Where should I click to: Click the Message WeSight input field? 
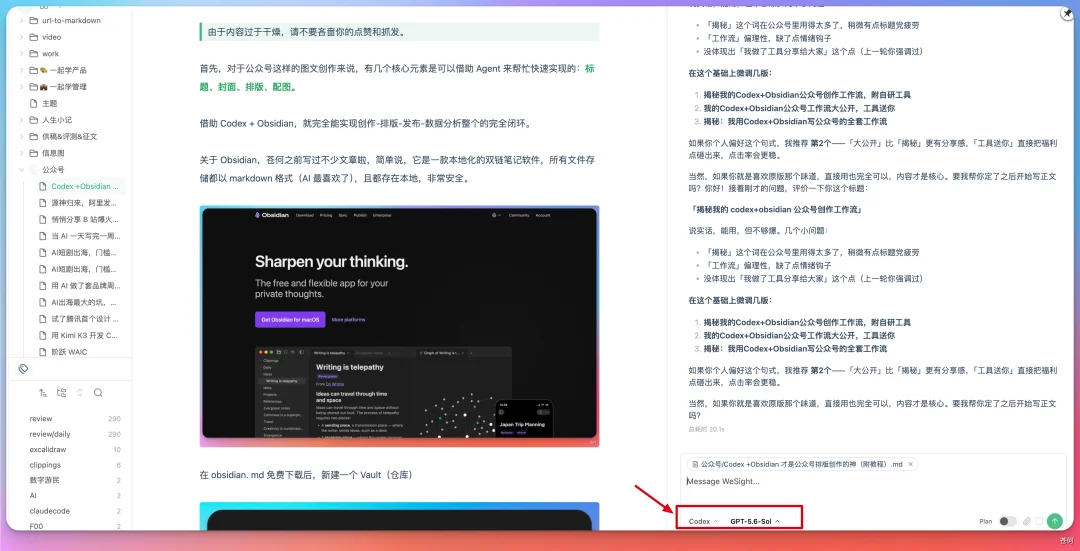(x=872, y=482)
